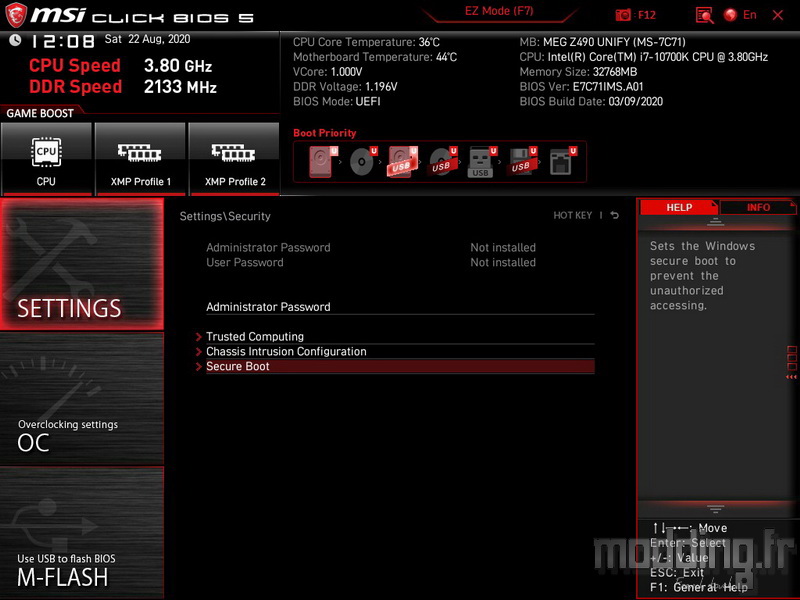This screenshot has width=800, height=600.
Task: Click the GAME BOOST label
Action: [40, 113]
